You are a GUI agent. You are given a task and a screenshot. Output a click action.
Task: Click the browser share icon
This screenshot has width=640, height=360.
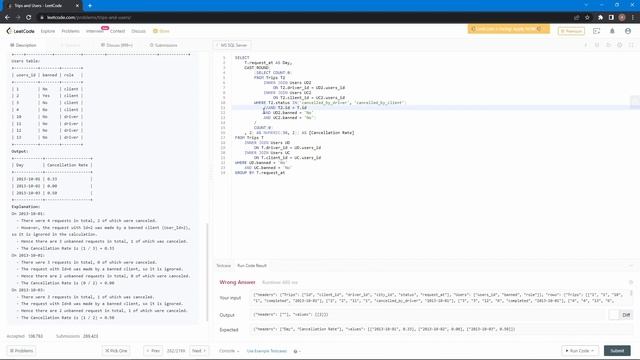click(576, 18)
